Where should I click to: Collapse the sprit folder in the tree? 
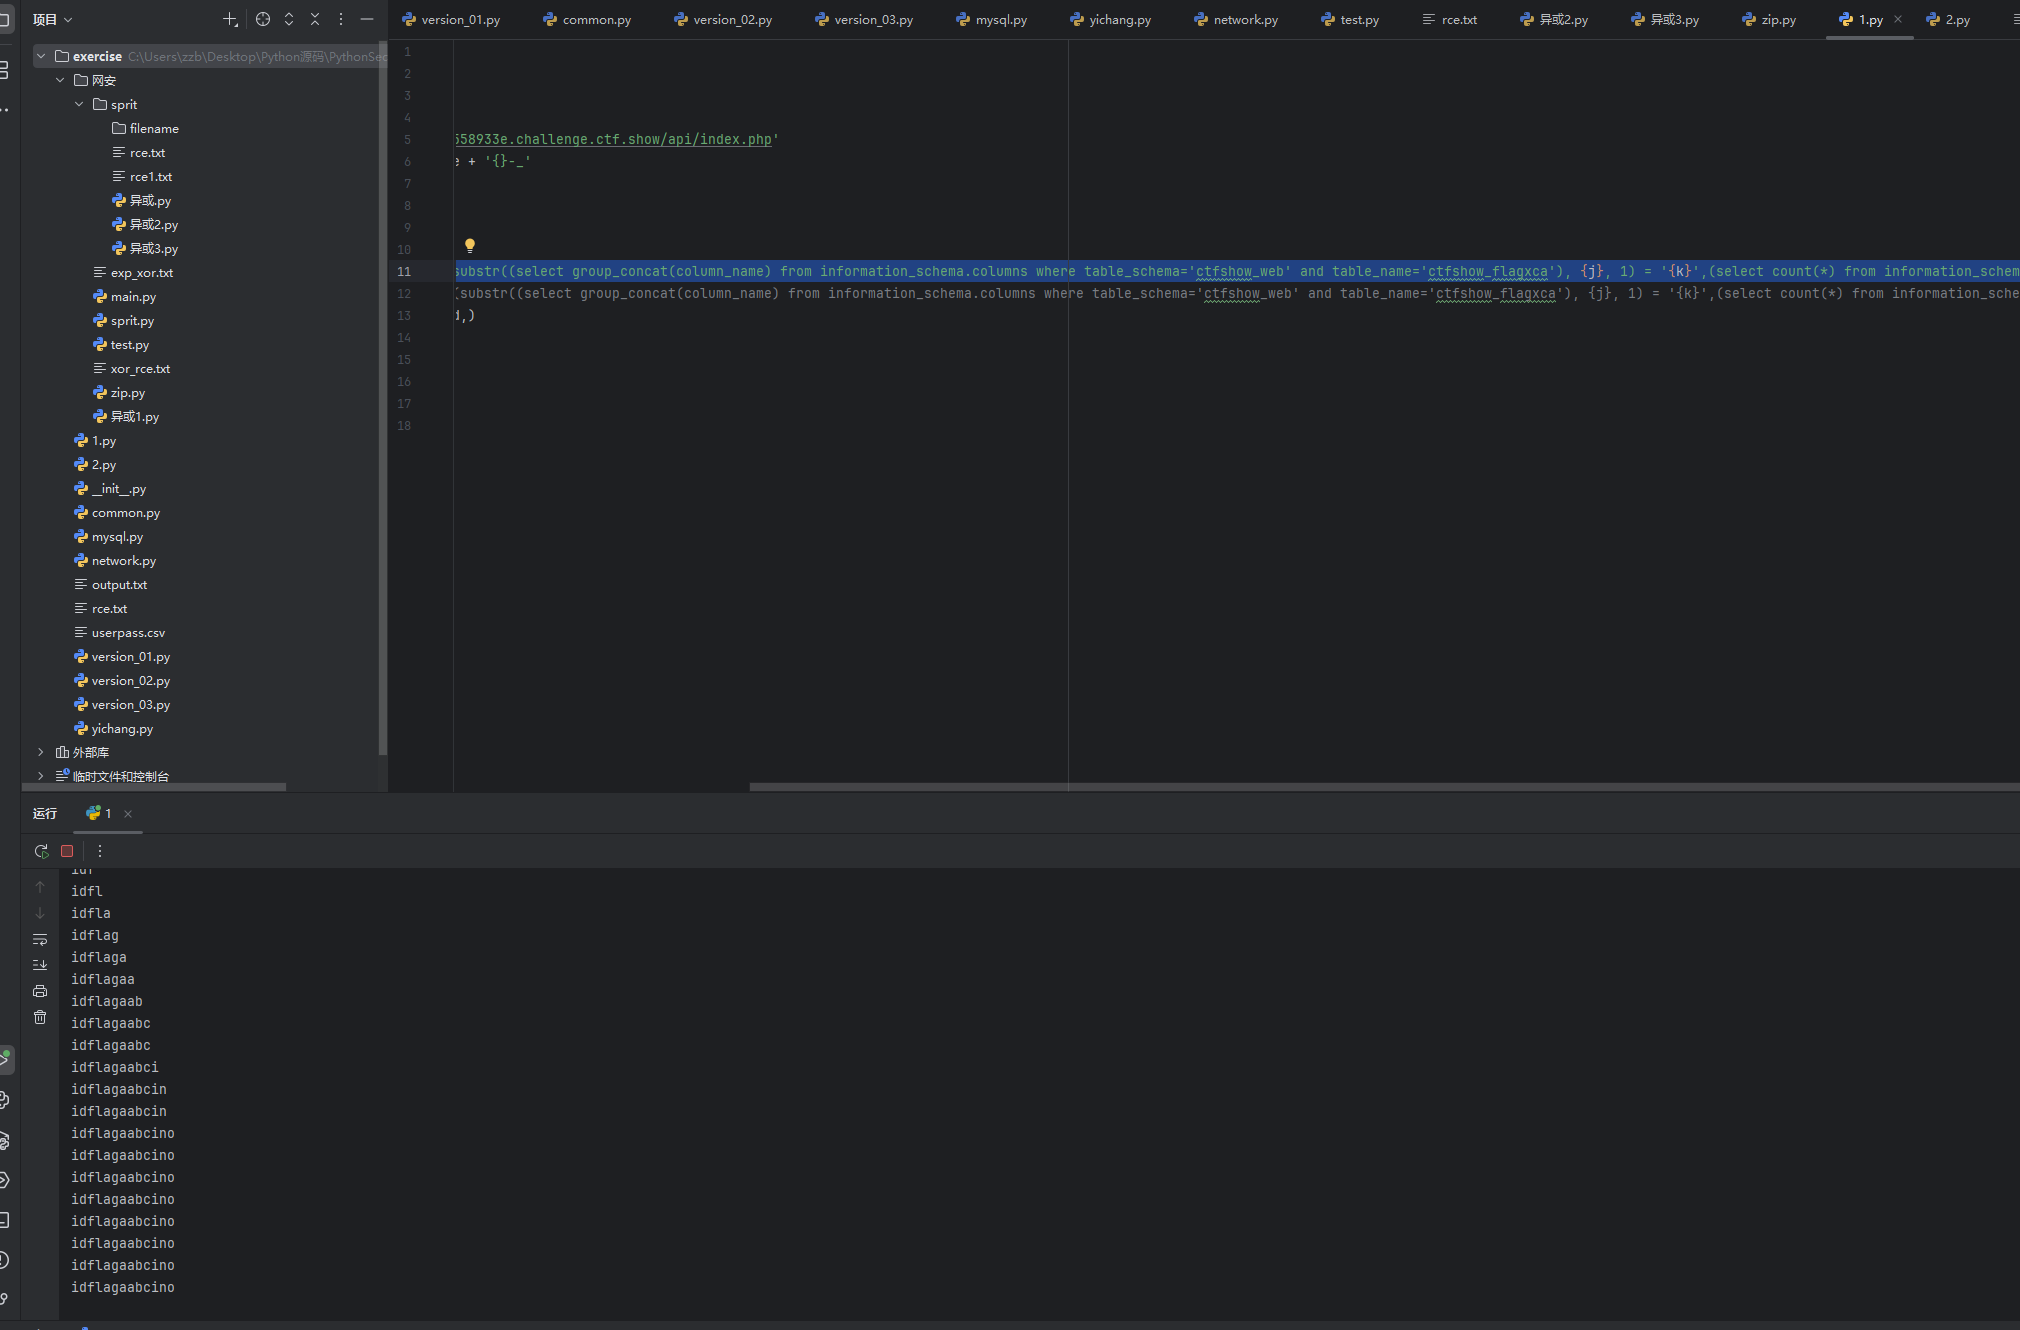79,104
